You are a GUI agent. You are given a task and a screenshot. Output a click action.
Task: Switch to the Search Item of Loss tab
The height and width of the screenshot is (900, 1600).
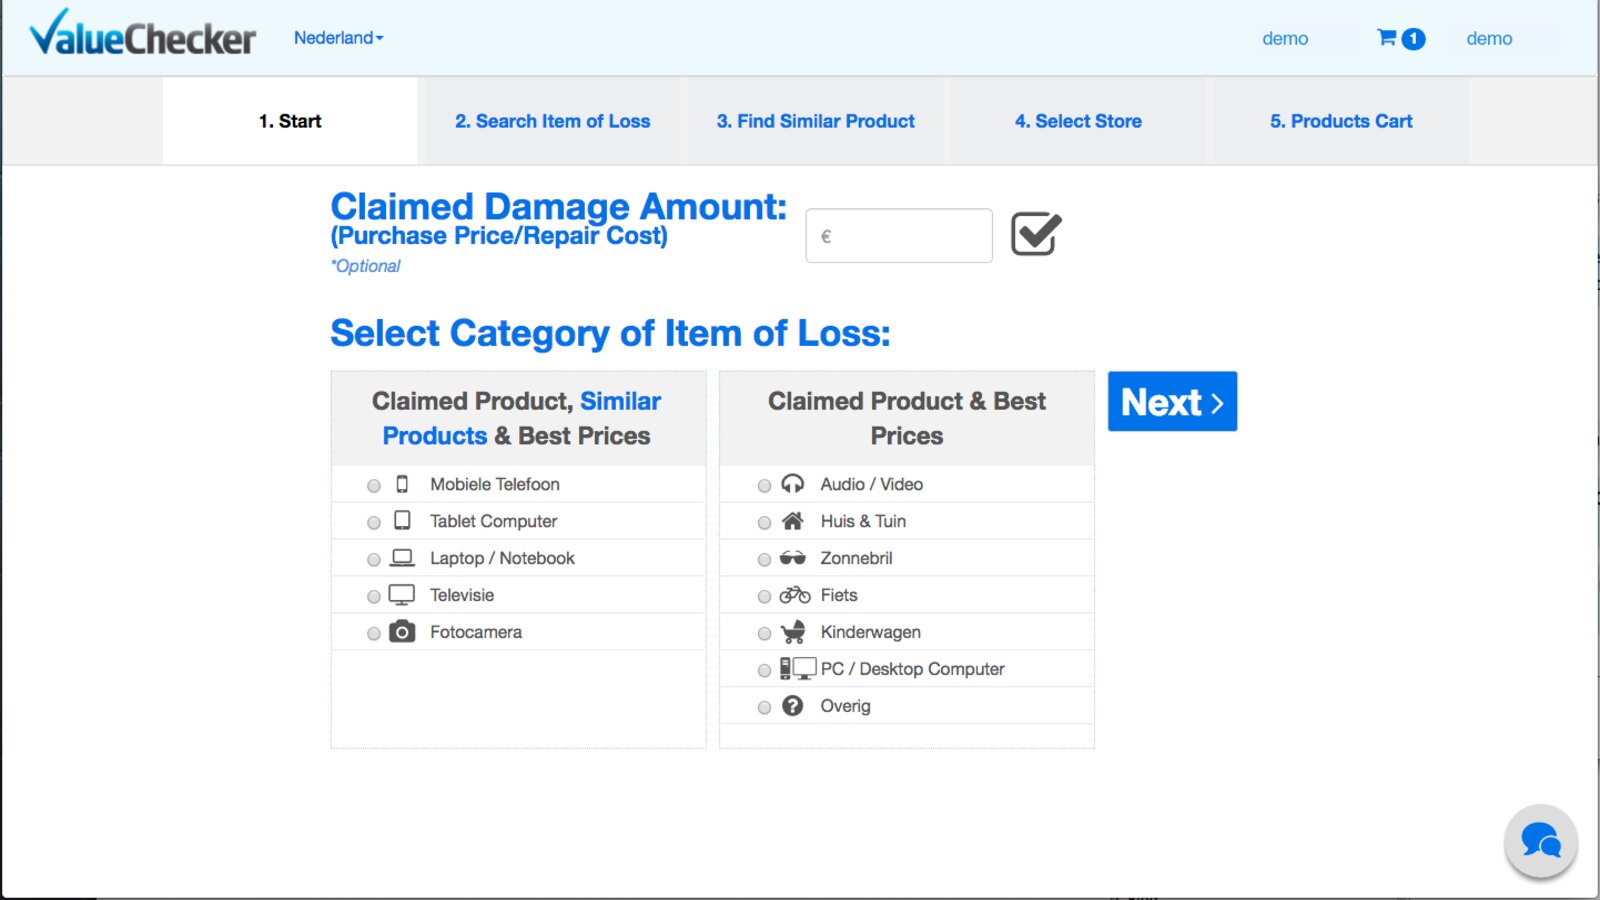553,121
